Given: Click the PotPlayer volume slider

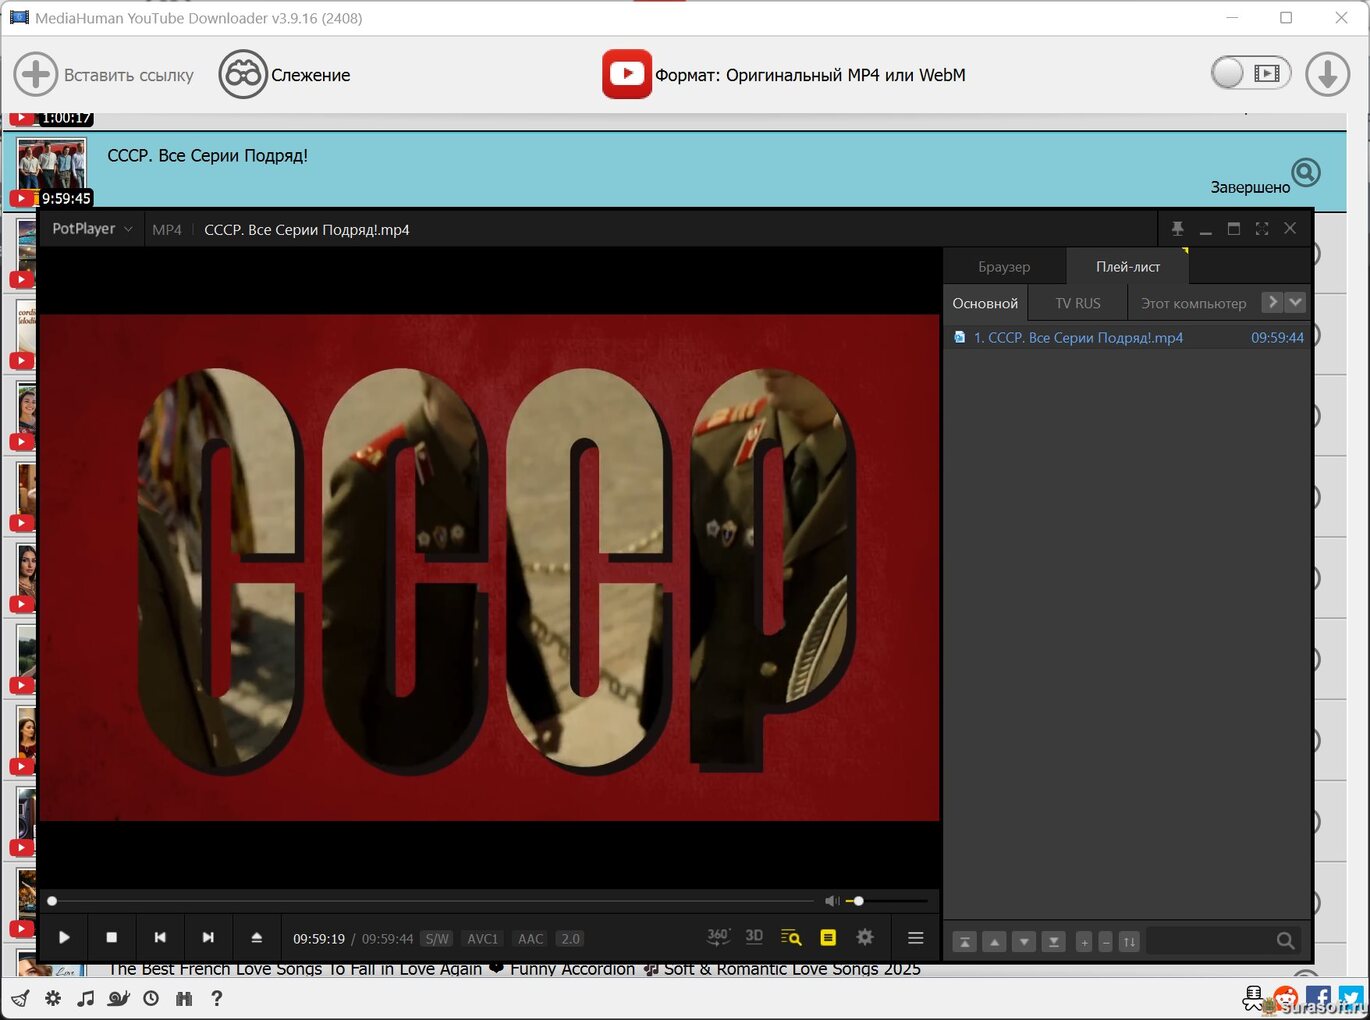Looking at the screenshot, I should pyautogui.click(x=857, y=901).
